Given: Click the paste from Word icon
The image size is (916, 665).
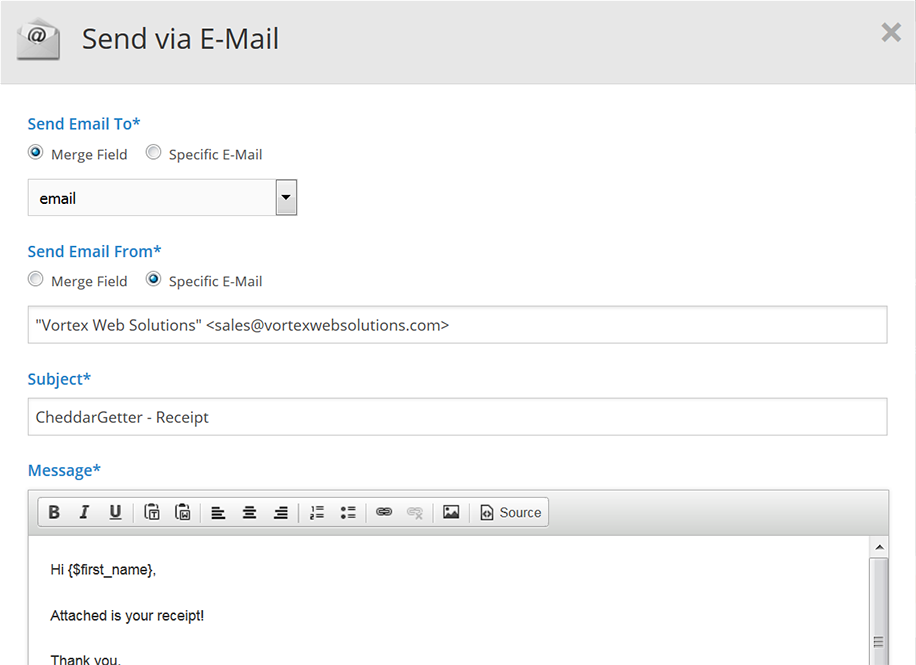Looking at the screenshot, I should [x=183, y=513].
